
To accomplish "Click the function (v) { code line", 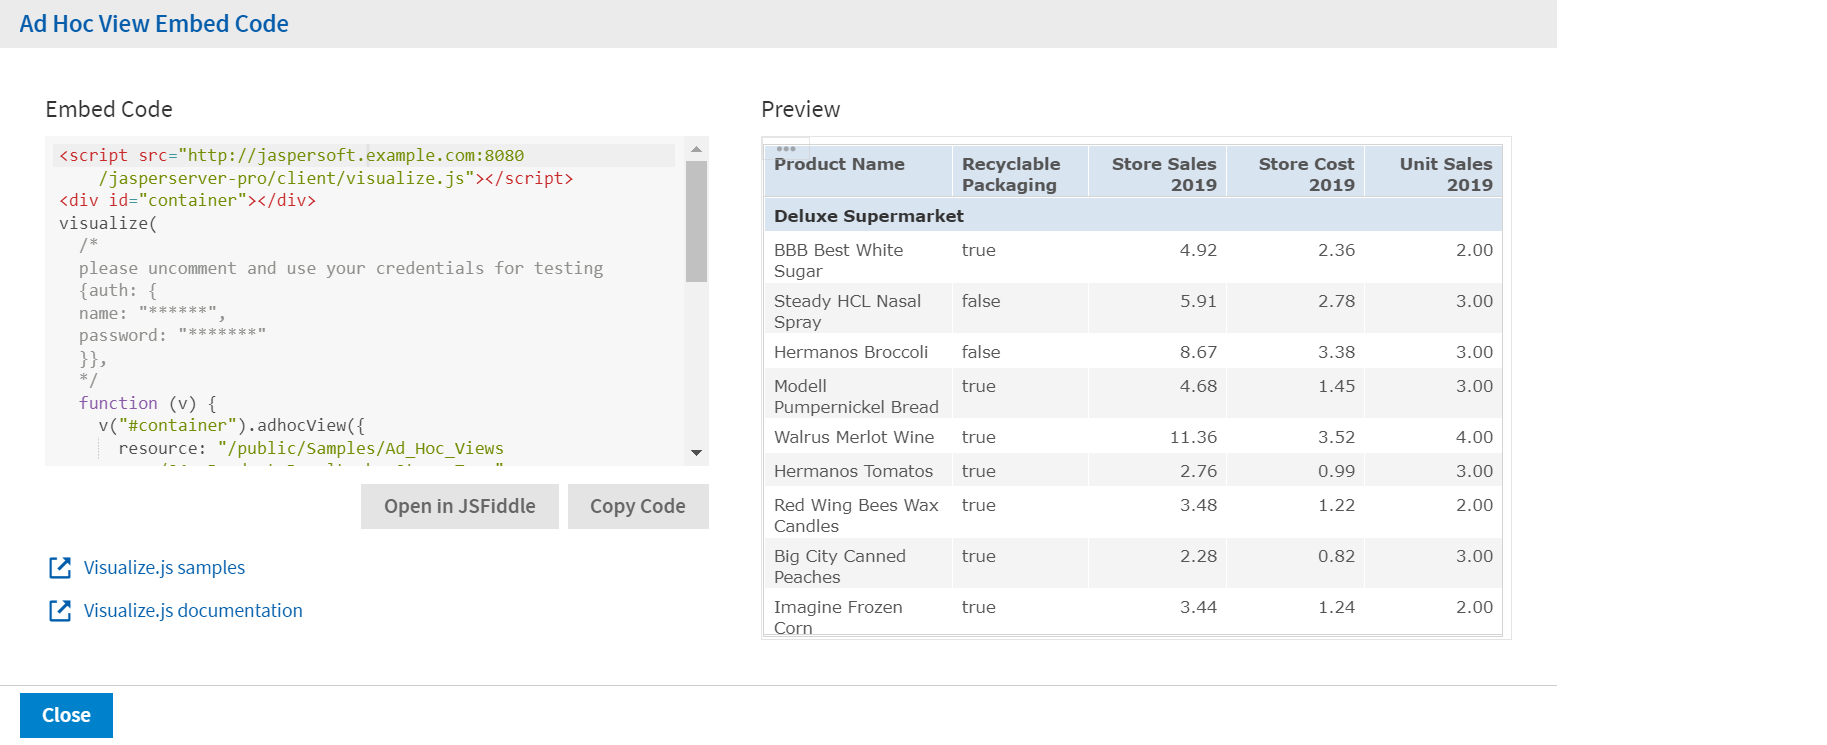I will click(x=148, y=403).
